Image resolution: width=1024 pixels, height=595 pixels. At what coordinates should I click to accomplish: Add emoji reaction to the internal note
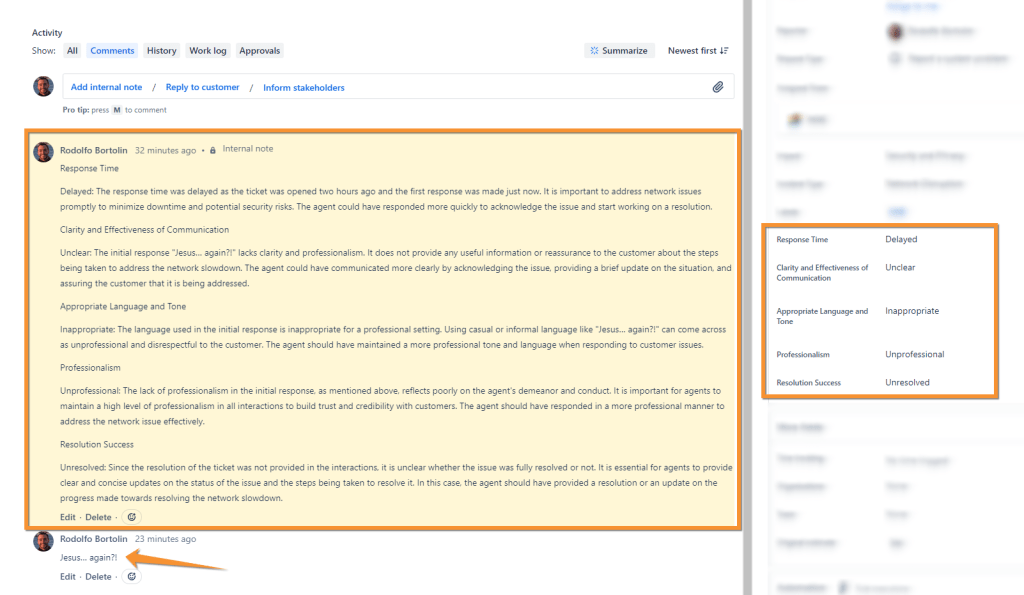[133, 517]
